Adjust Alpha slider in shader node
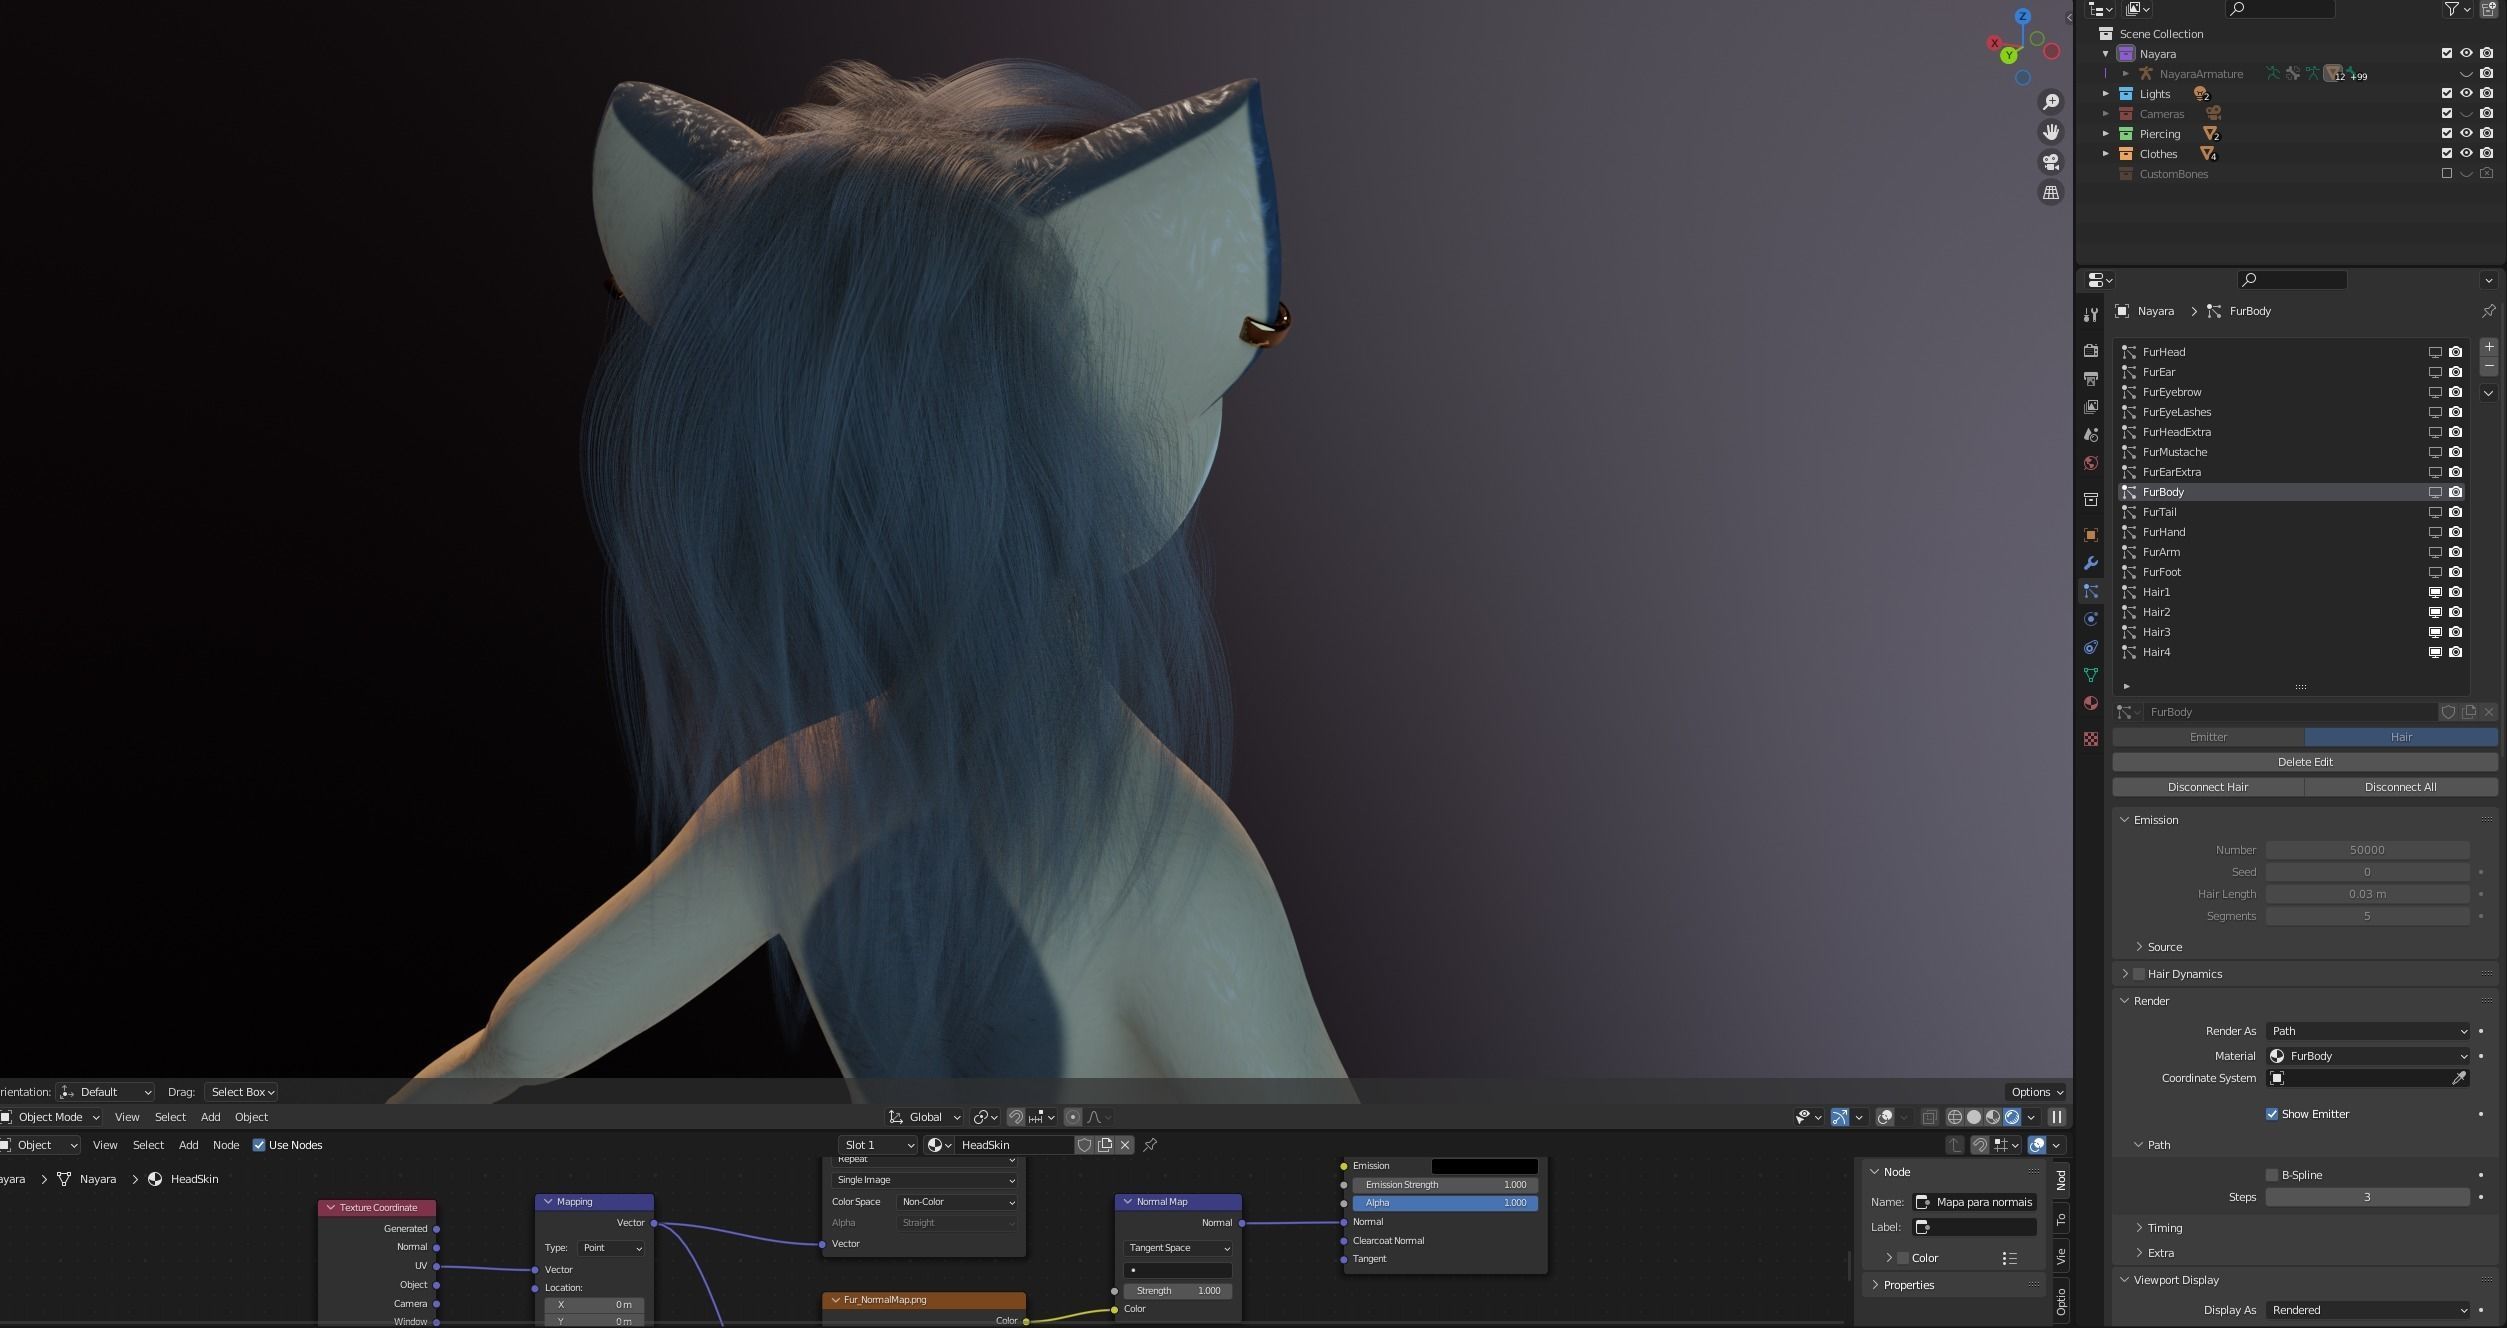Image resolution: width=2507 pixels, height=1328 pixels. 1445,1203
